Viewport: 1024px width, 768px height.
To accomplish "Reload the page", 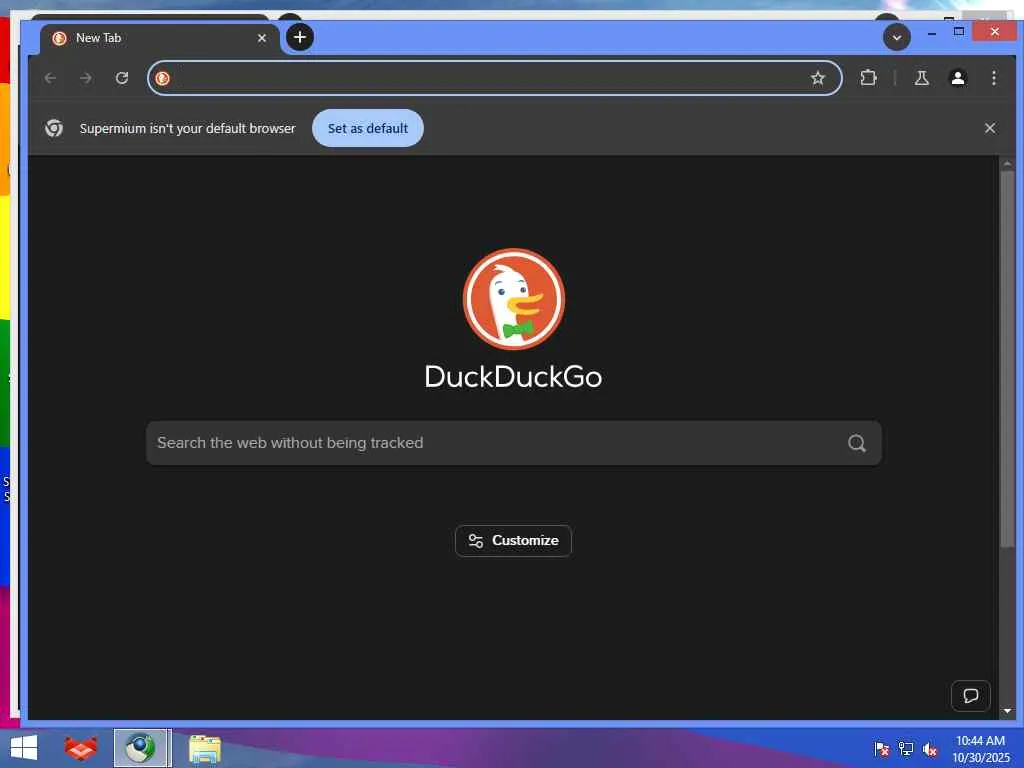I will [121, 78].
